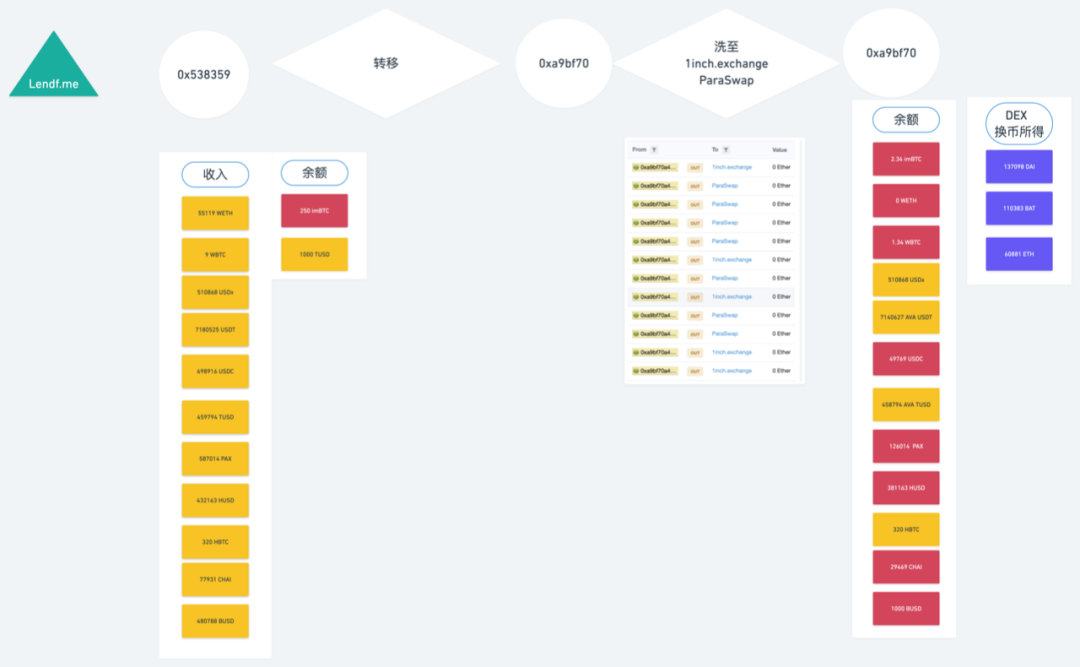Click the 1000 TUSD box
The height and width of the screenshot is (667, 1080).
pyautogui.click(x=314, y=254)
